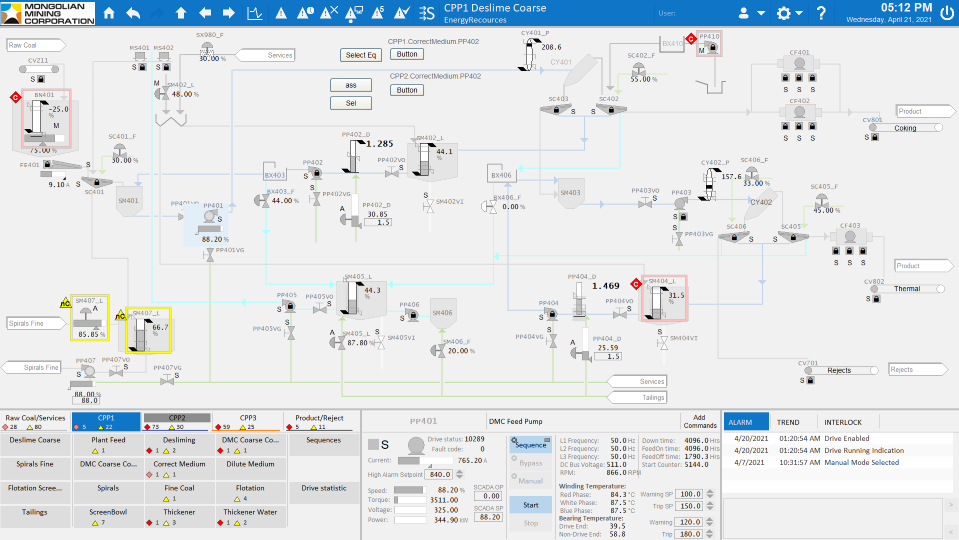Select Manual mode option
The height and width of the screenshot is (540, 959).
(530, 481)
